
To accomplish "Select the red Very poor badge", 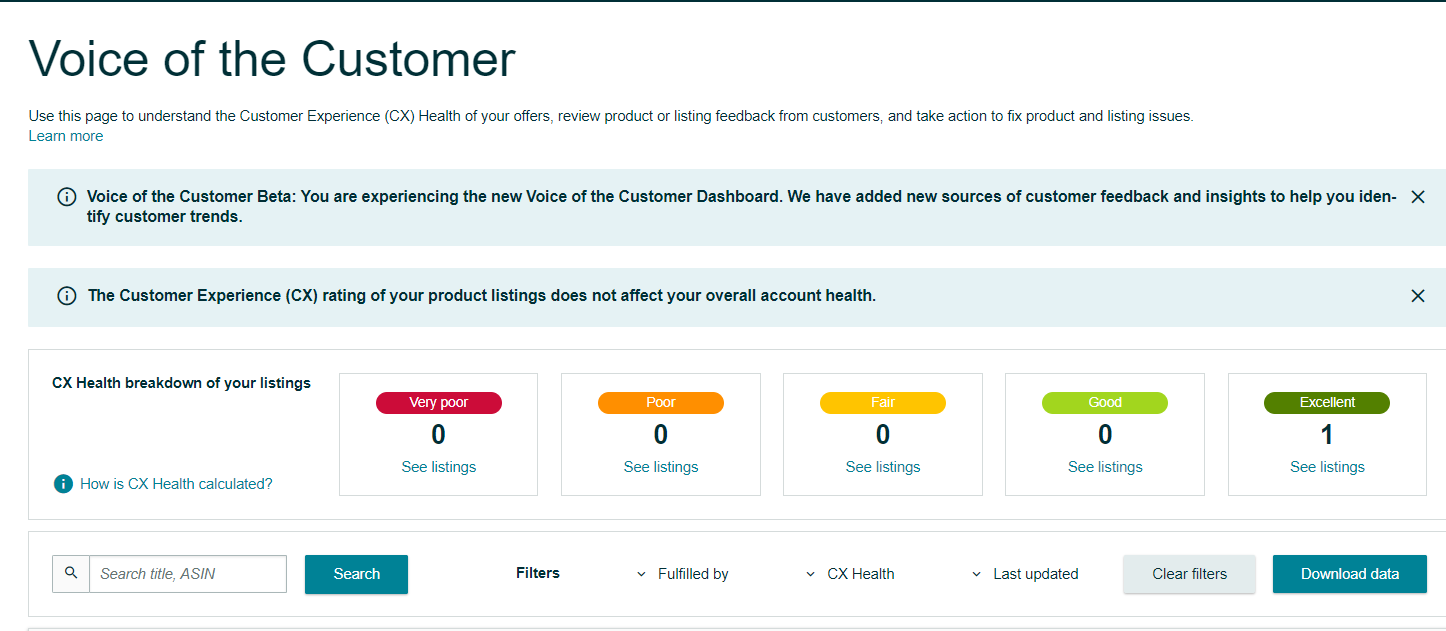I will click(439, 402).
